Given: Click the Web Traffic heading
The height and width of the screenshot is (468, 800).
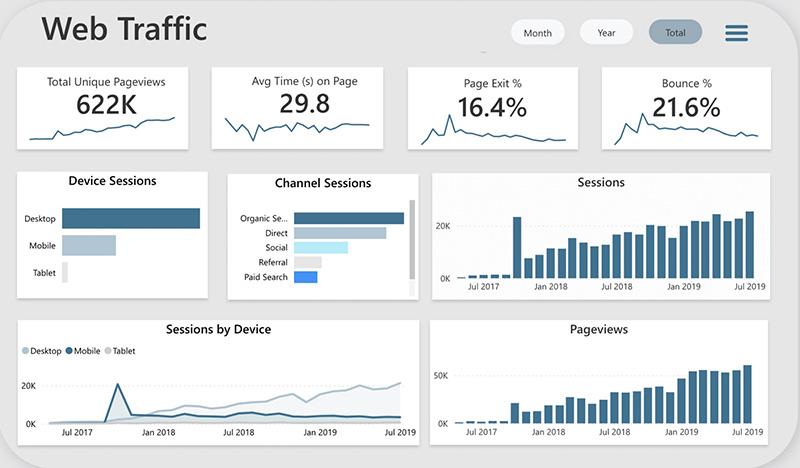Looking at the screenshot, I should pos(124,29).
